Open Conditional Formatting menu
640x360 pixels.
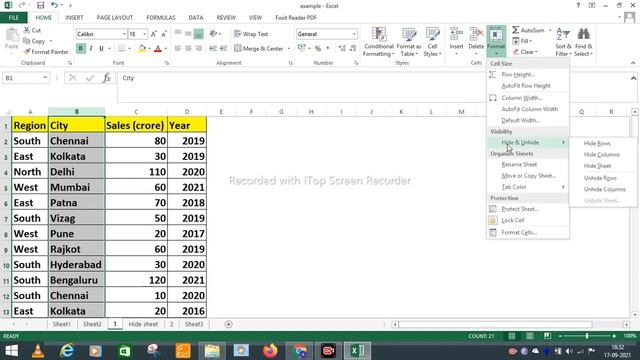coord(378,42)
